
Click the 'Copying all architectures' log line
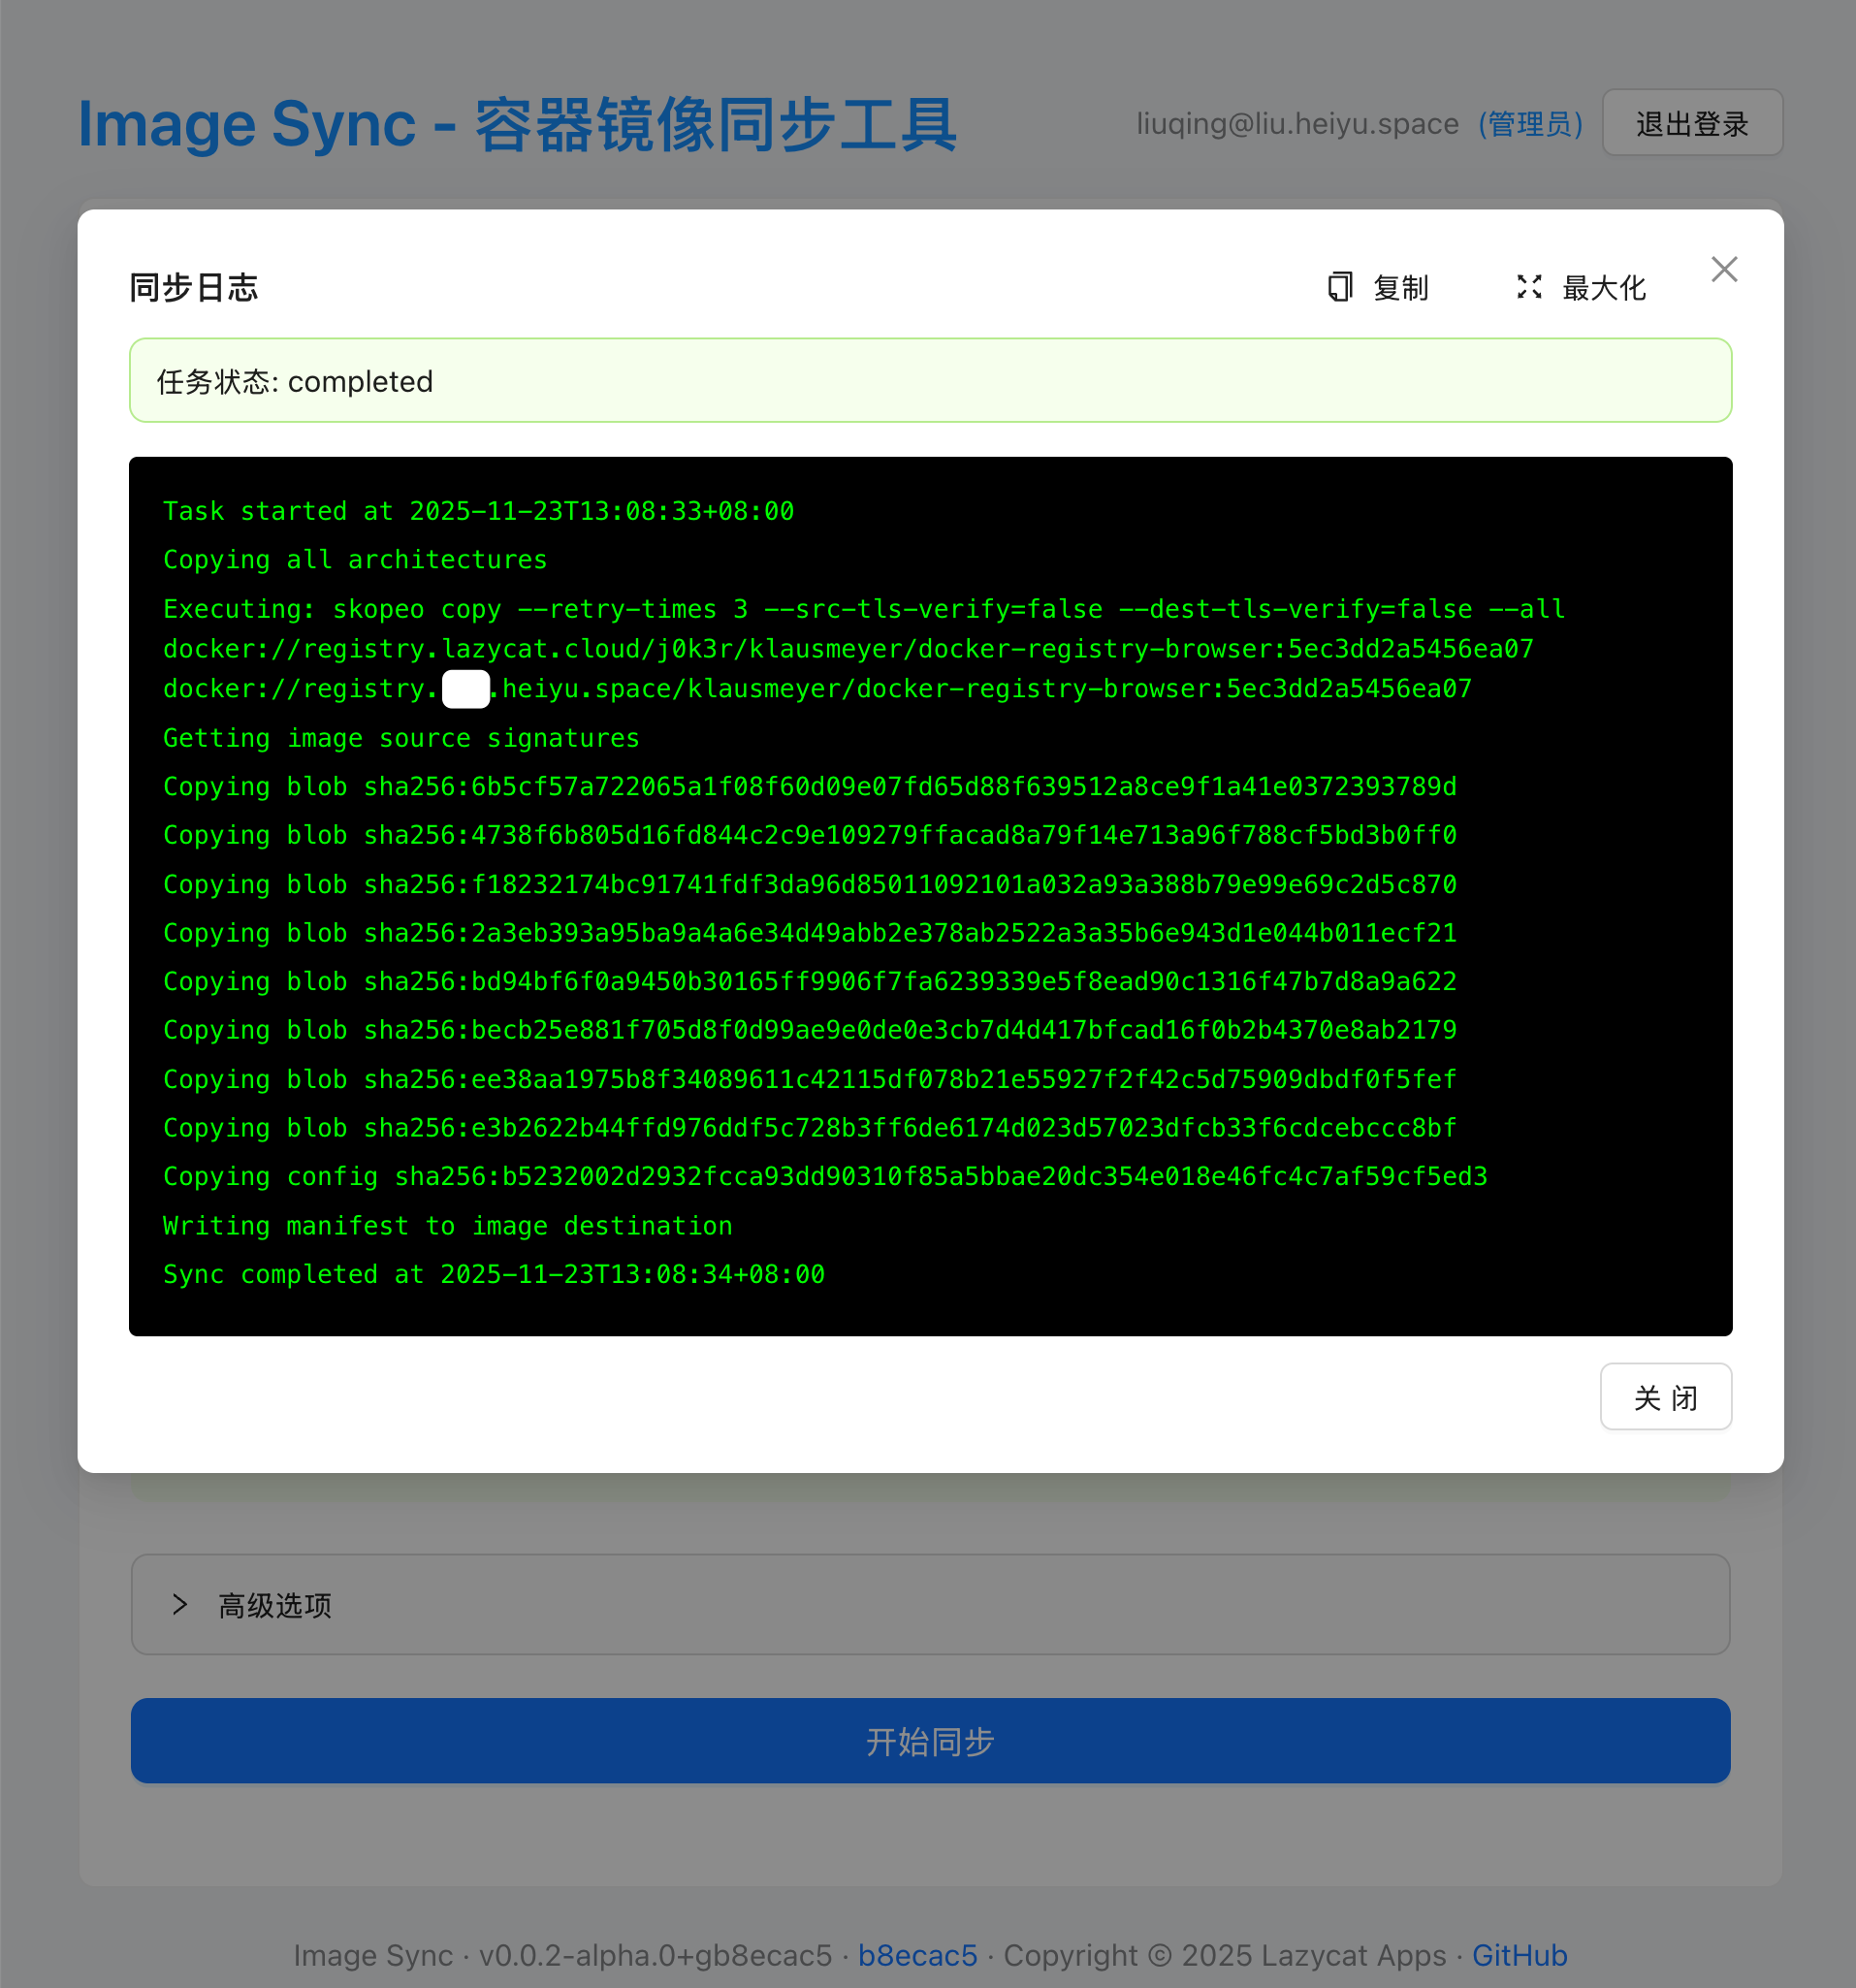click(x=355, y=560)
